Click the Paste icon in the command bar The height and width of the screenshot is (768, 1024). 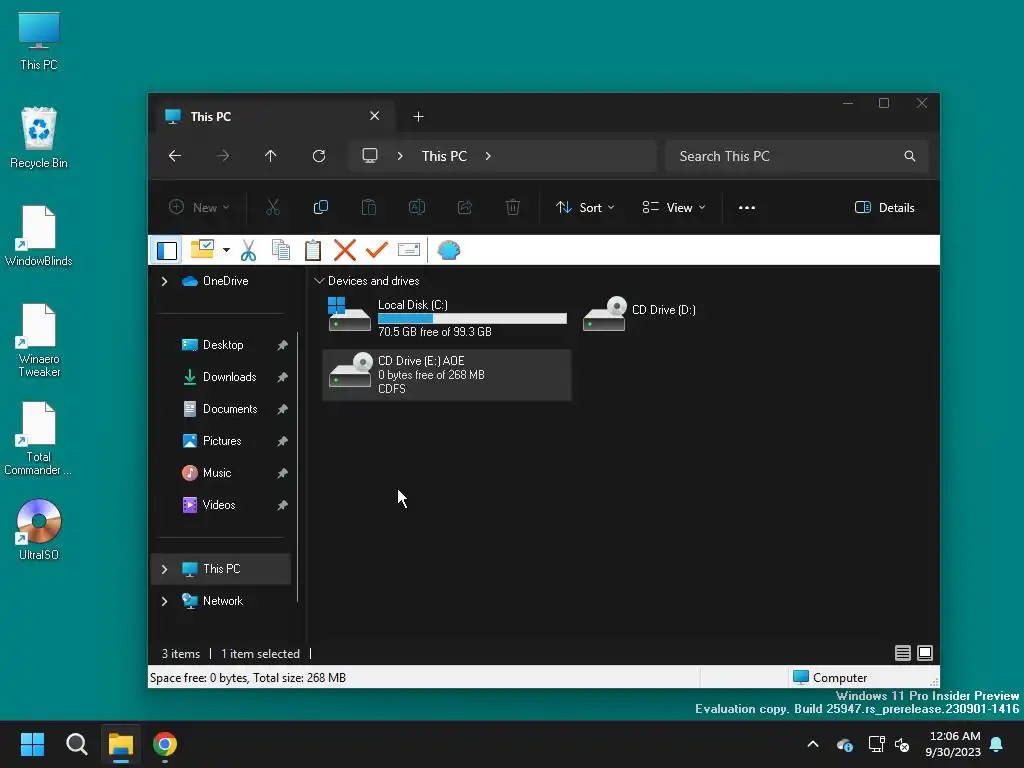tap(369, 208)
